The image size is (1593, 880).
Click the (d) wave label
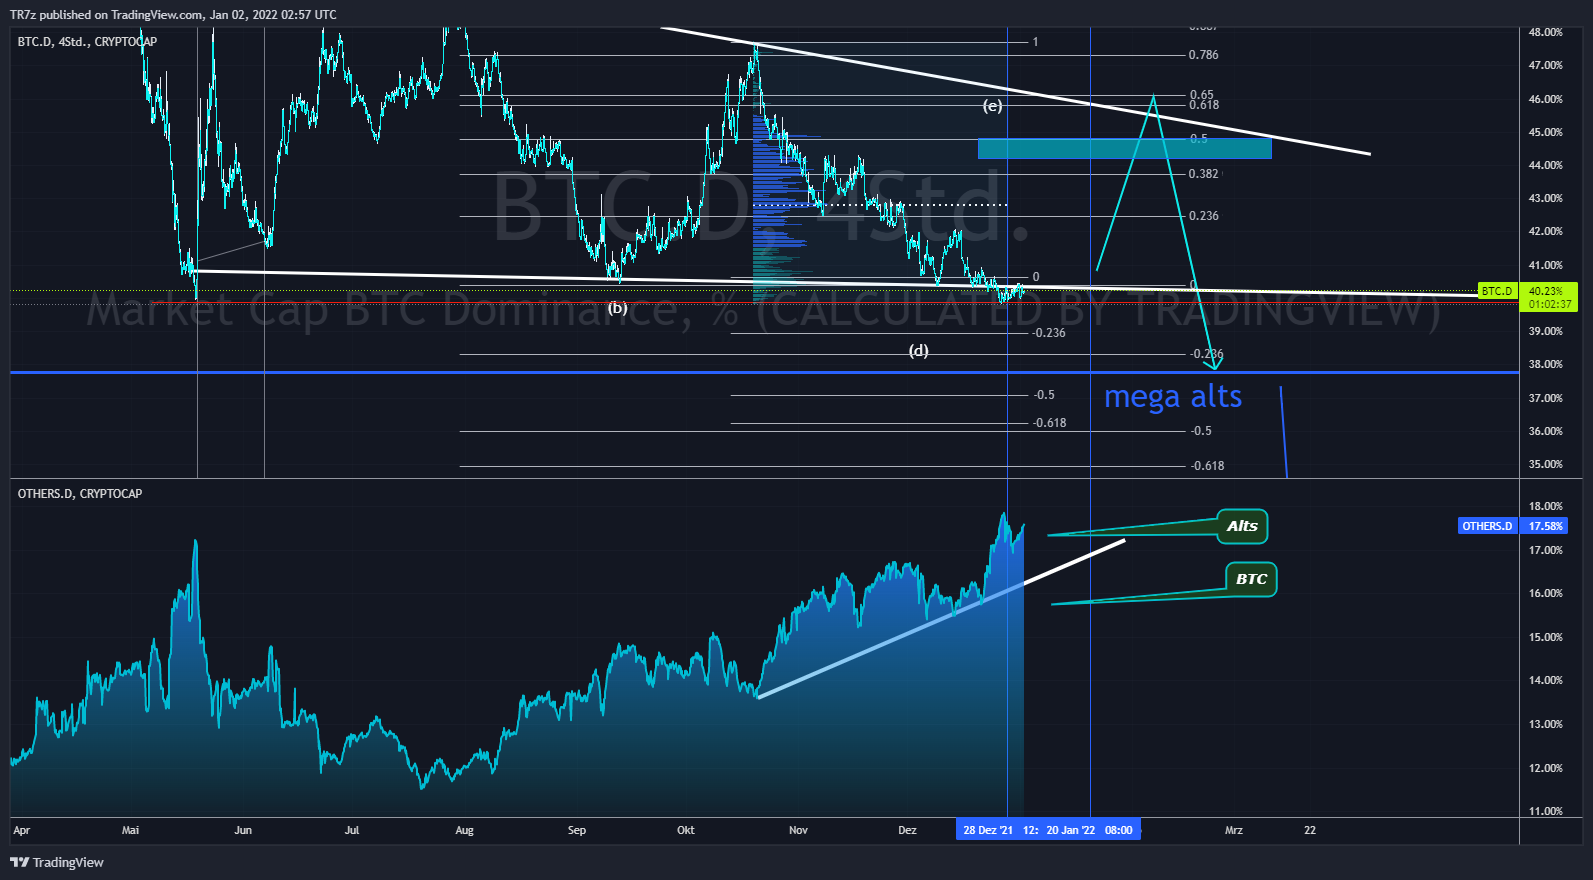coord(918,350)
